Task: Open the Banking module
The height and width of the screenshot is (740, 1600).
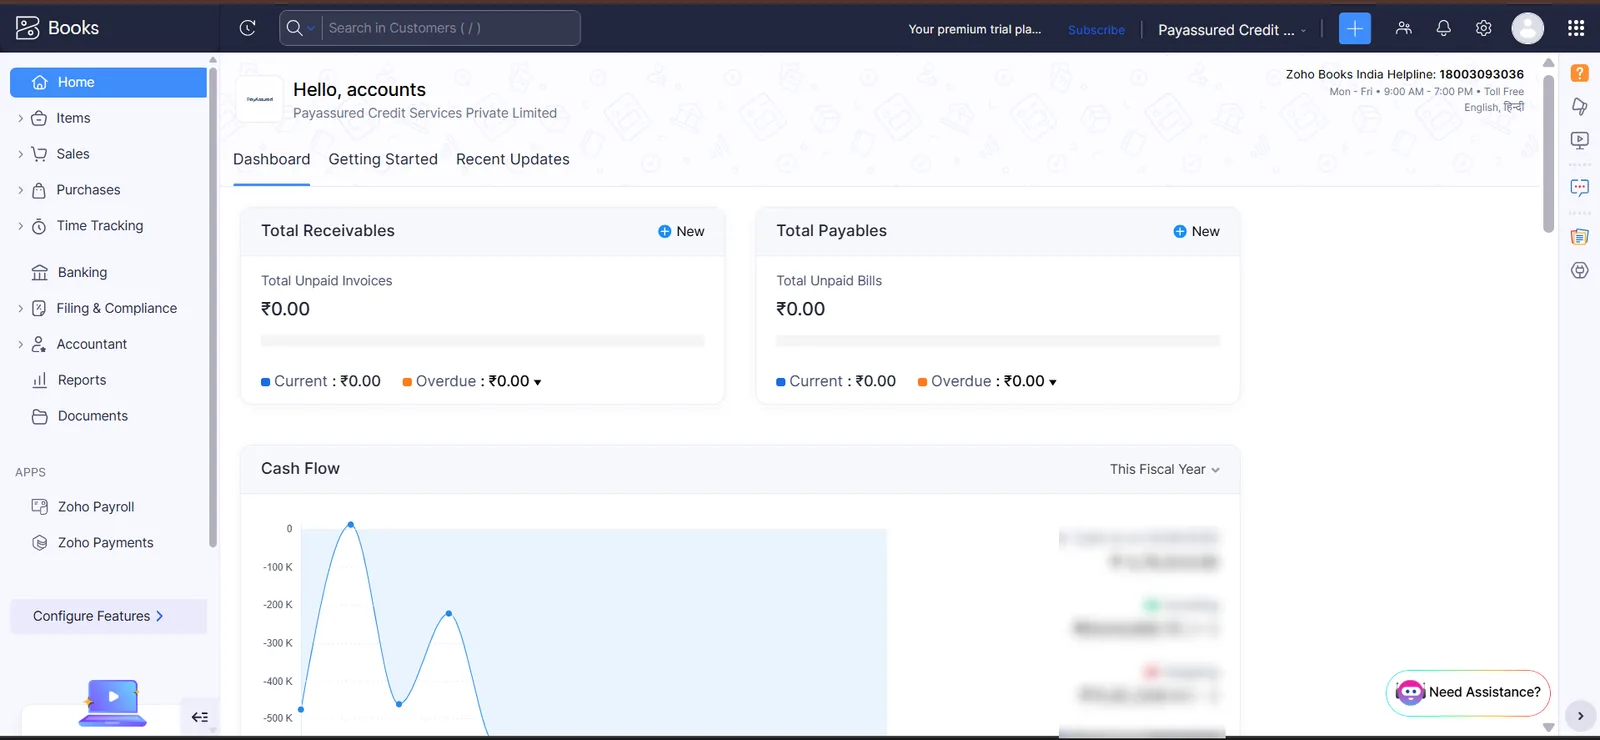Action: (x=82, y=272)
